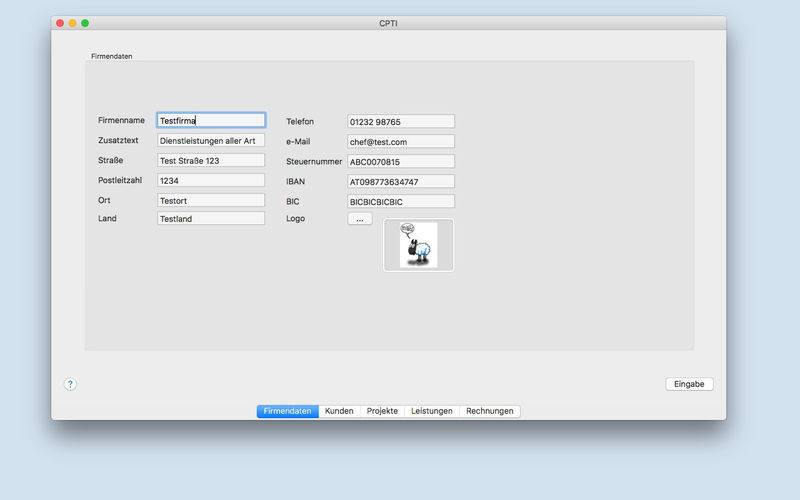Viewport: 800px width, 500px height.
Task: Select the Firmendaten tab
Action: pyautogui.click(x=287, y=411)
